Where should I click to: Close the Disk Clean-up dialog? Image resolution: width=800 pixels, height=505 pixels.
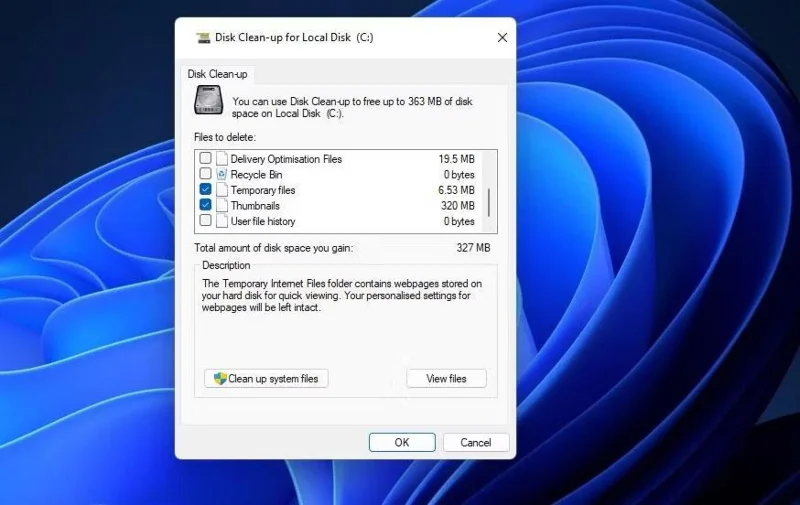click(502, 37)
